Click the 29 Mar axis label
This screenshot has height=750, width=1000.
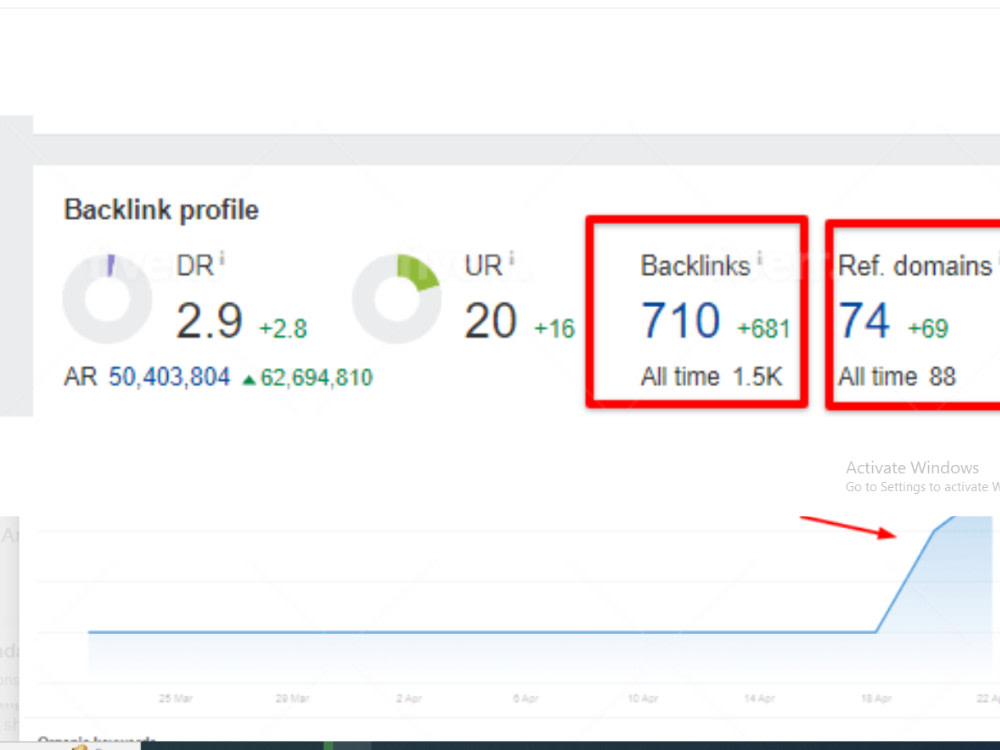292,698
